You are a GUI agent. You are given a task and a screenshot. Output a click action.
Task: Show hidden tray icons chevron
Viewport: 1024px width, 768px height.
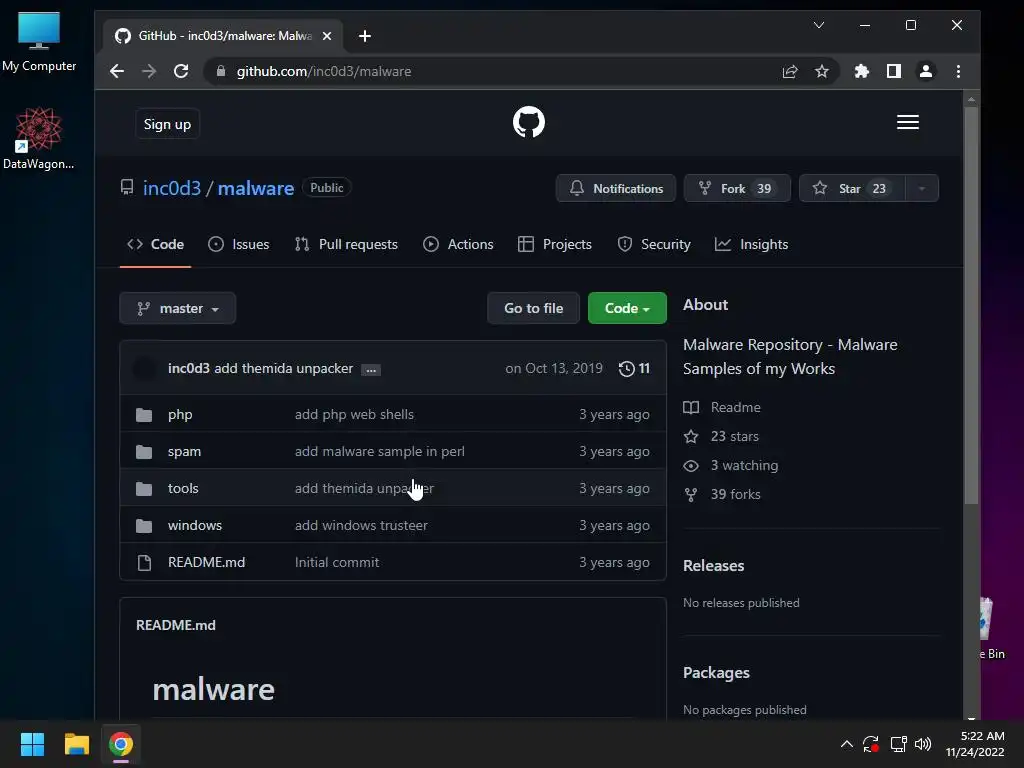click(846, 744)
